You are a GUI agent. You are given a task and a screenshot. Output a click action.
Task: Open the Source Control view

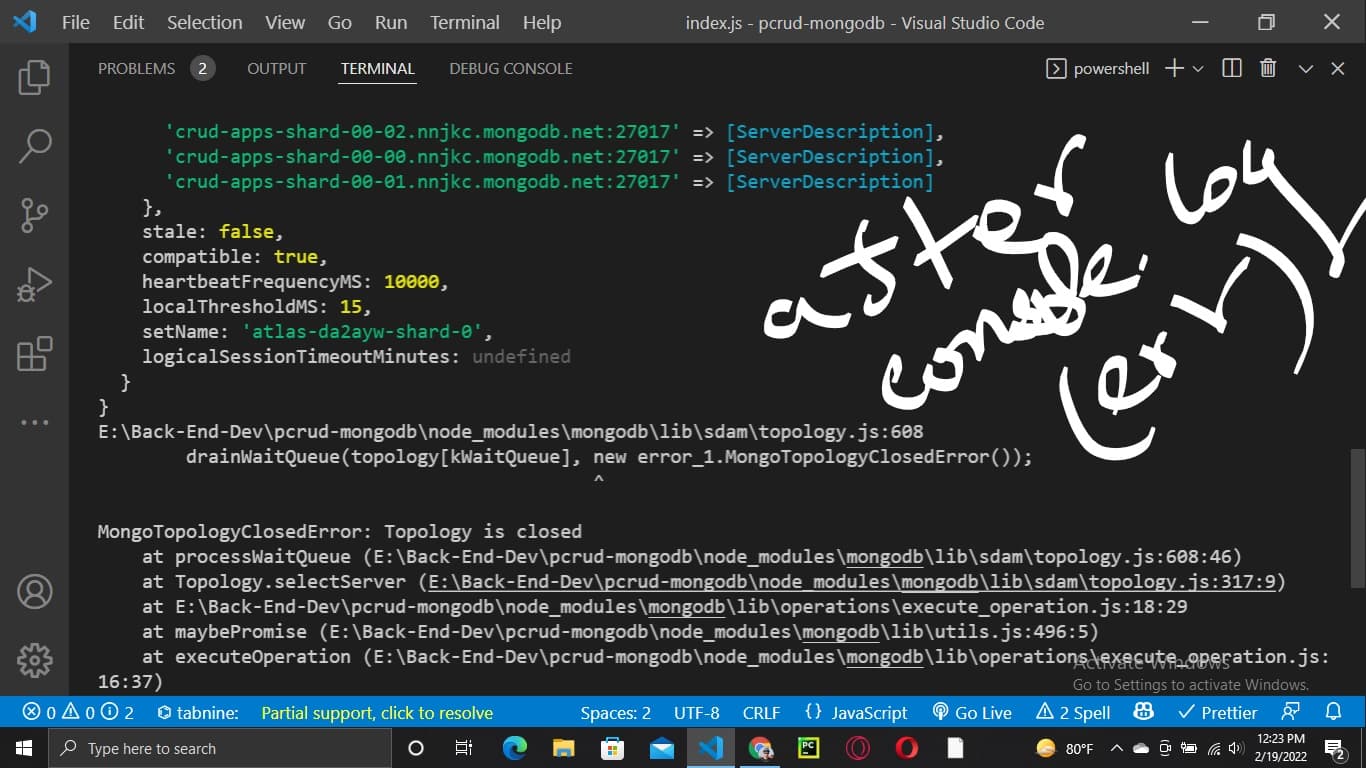pyautogui.click(x=34, y=215)
